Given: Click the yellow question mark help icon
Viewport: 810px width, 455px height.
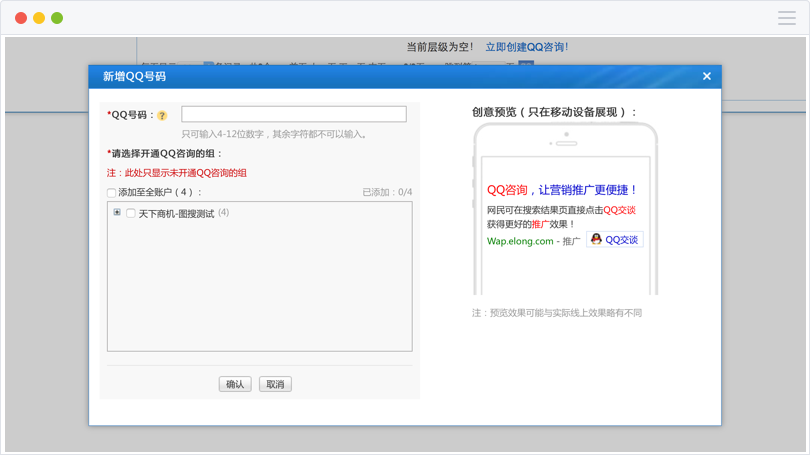Looking at the screenshot, I should click(x=162, y=116).
